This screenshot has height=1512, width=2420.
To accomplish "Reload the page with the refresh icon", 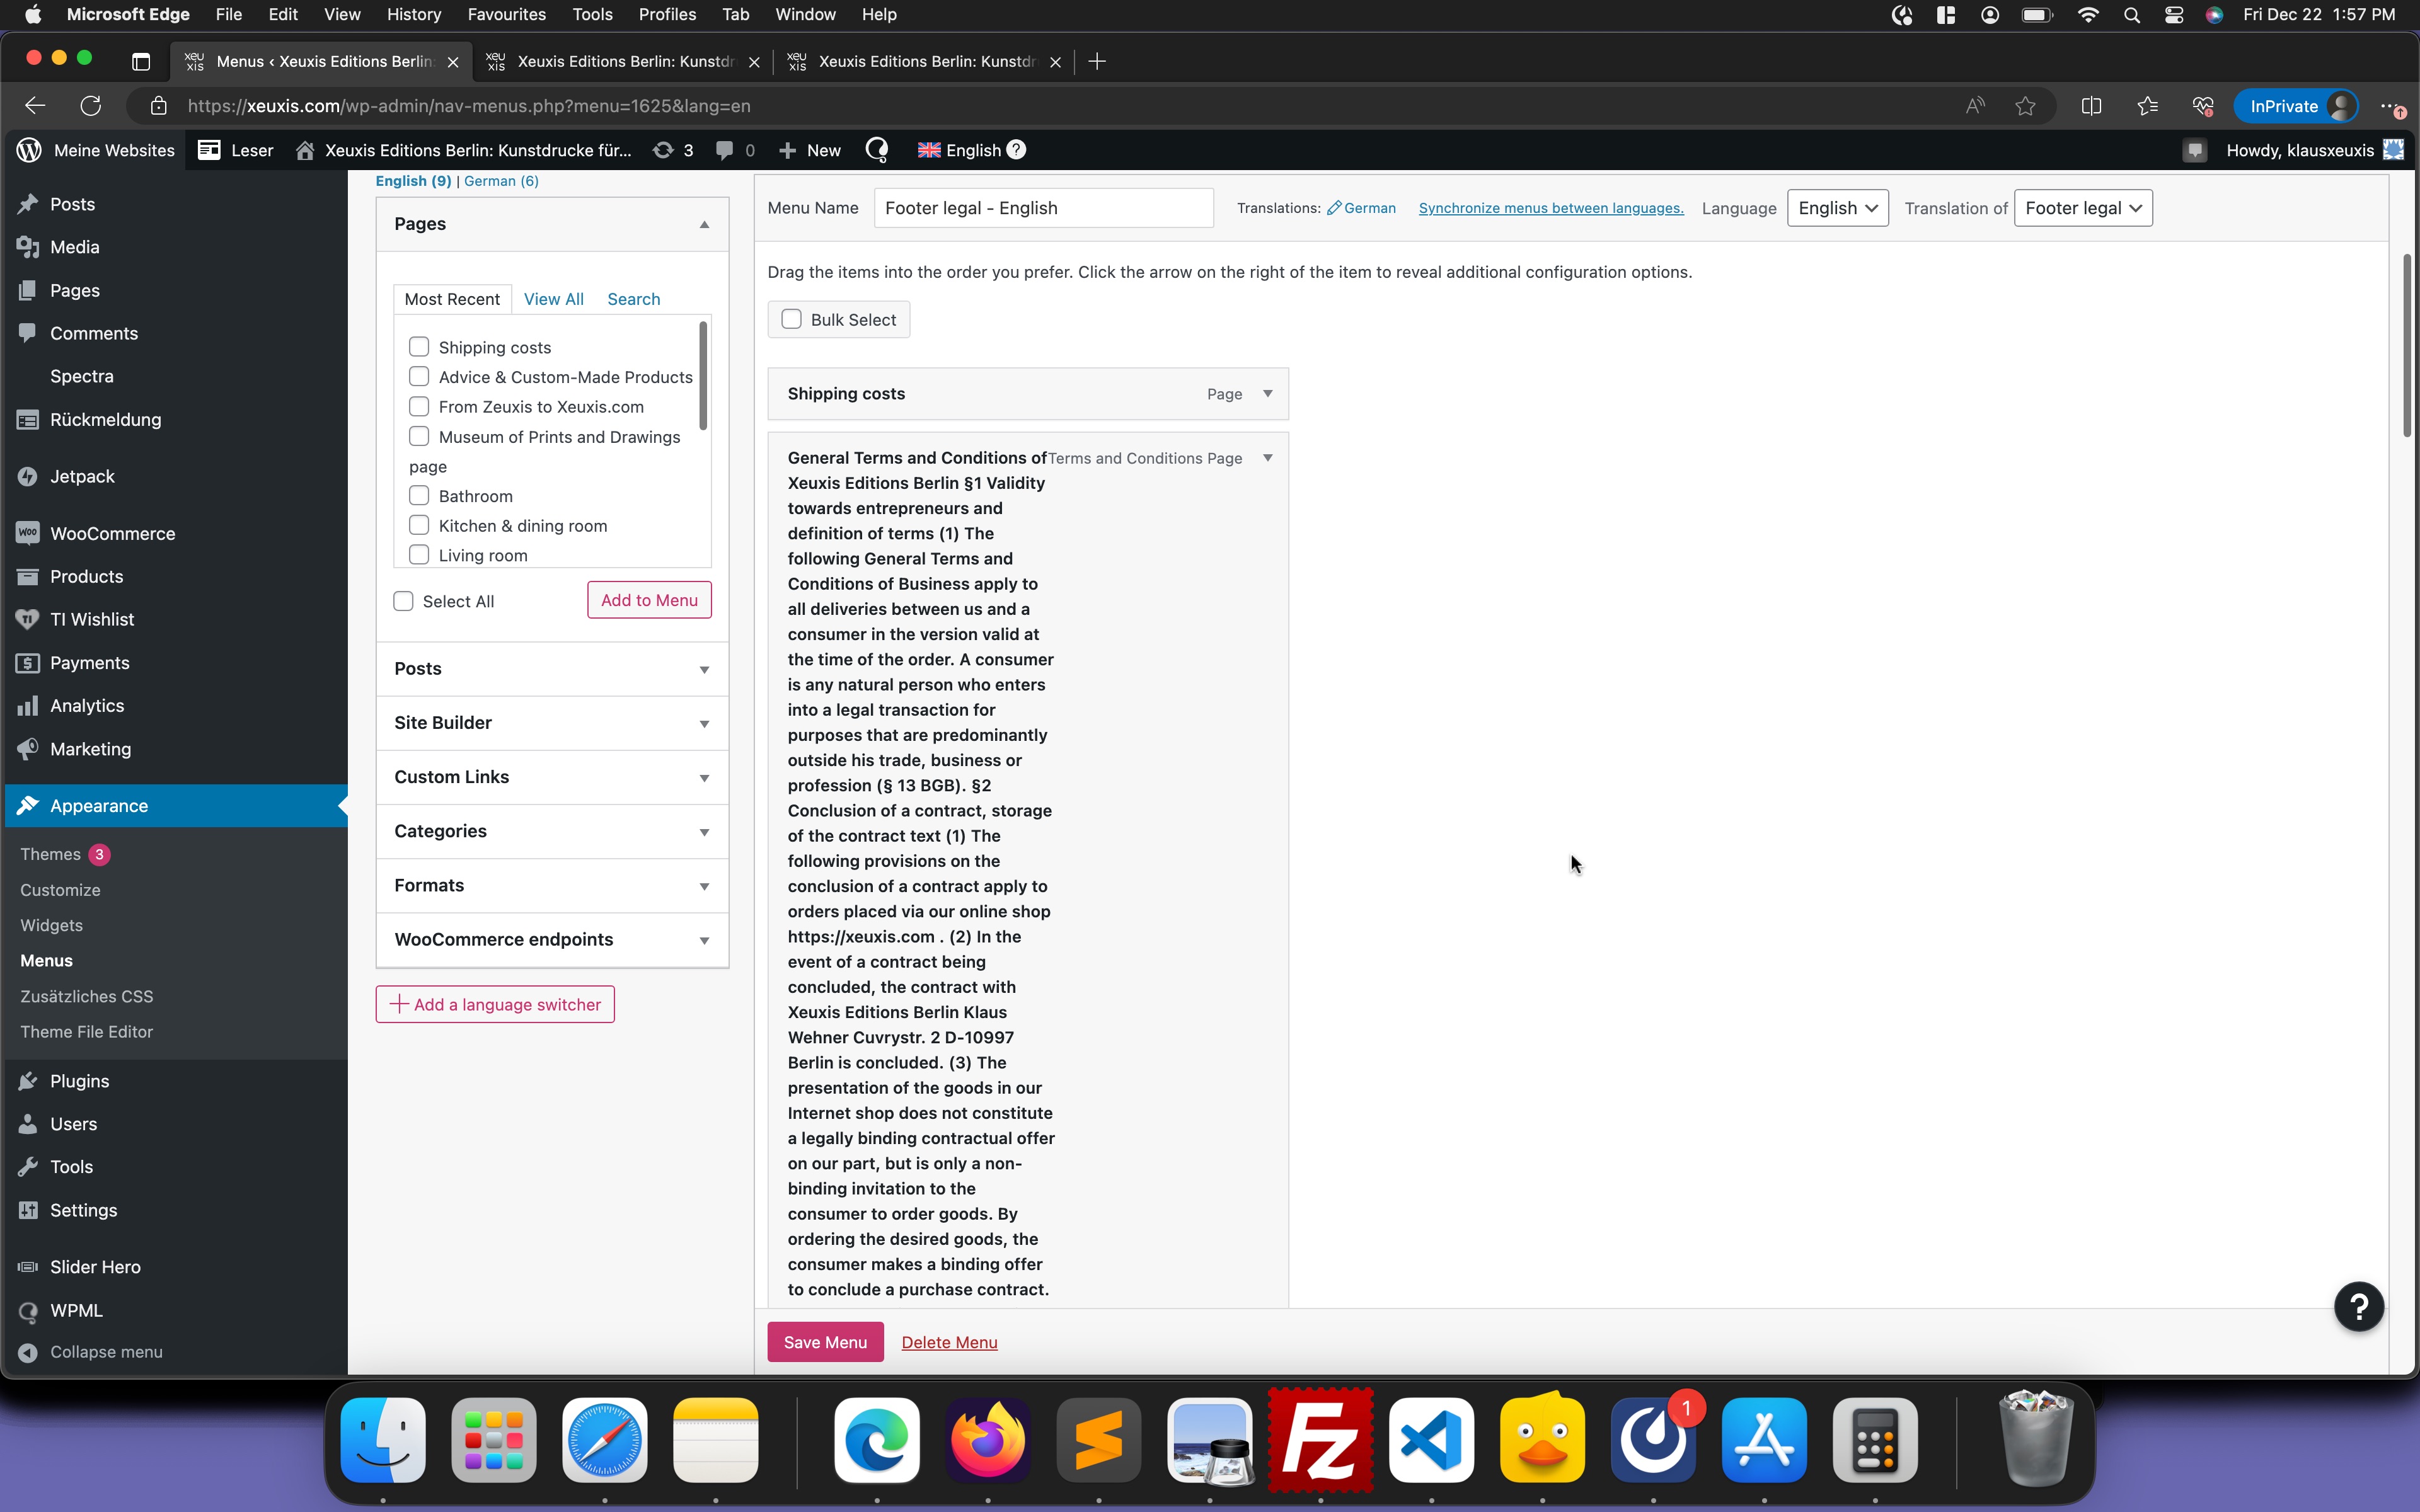I will point(91,106).
